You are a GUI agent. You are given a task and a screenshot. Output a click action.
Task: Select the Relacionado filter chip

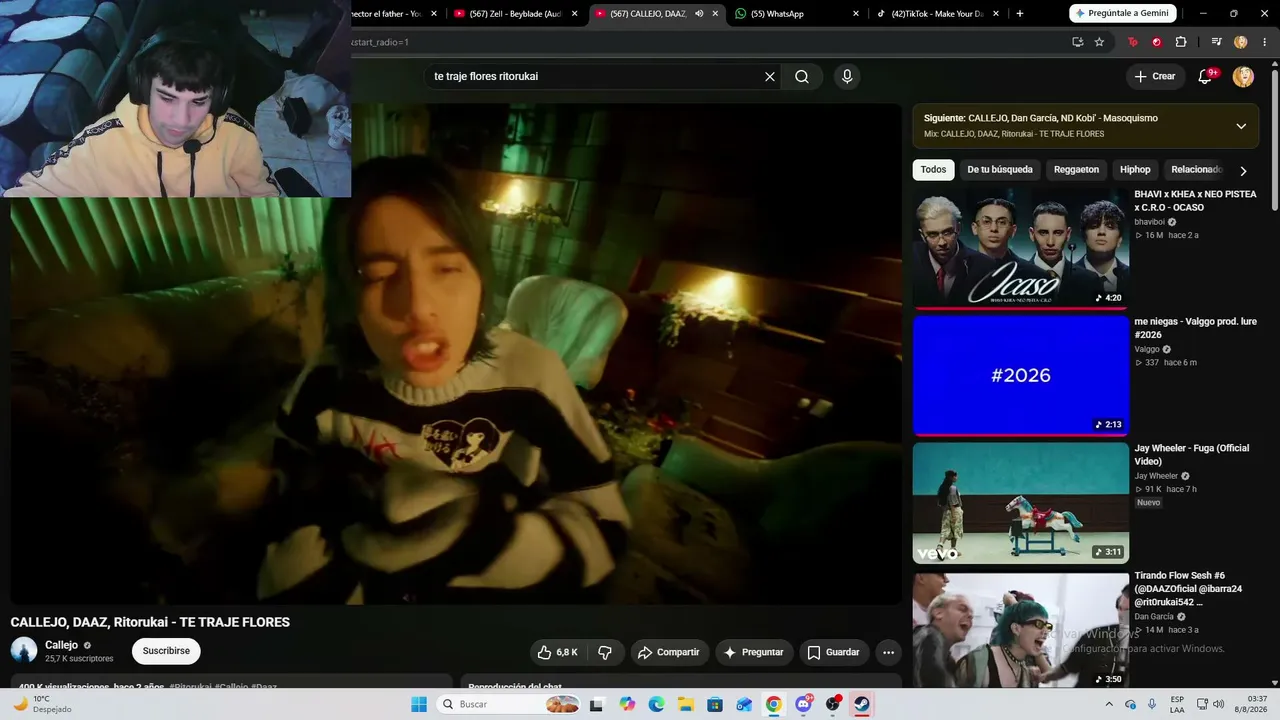[1195, 170]
